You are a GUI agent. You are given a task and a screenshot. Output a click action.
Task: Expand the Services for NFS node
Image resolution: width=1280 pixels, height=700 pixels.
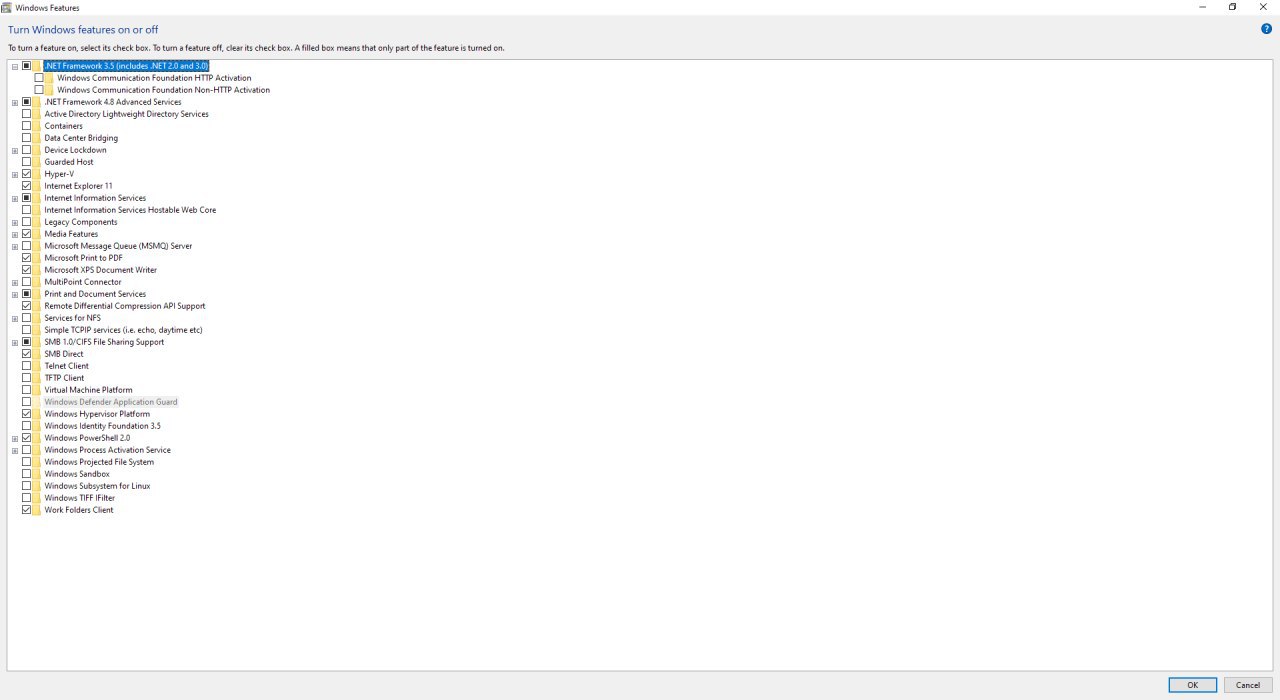click(15, 318)
